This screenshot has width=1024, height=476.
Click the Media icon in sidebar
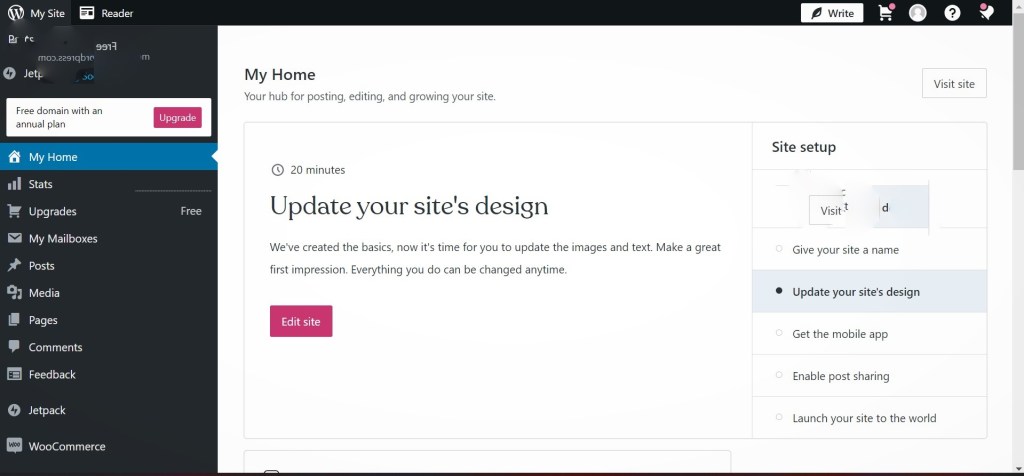coord(14,293)
